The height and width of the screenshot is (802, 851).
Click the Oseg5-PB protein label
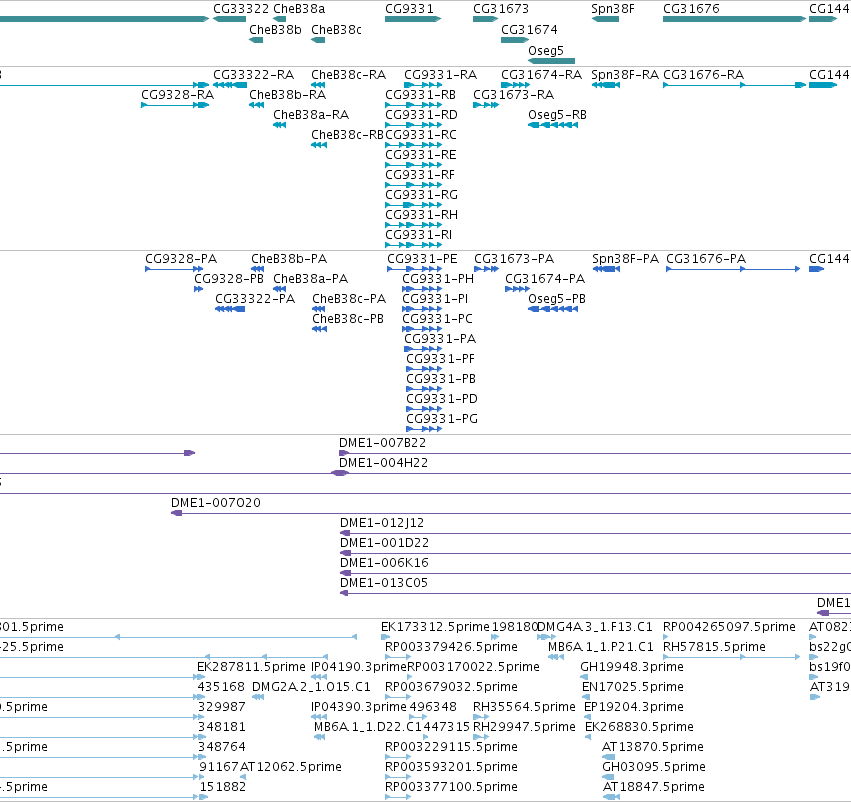[x=557, y=299]
